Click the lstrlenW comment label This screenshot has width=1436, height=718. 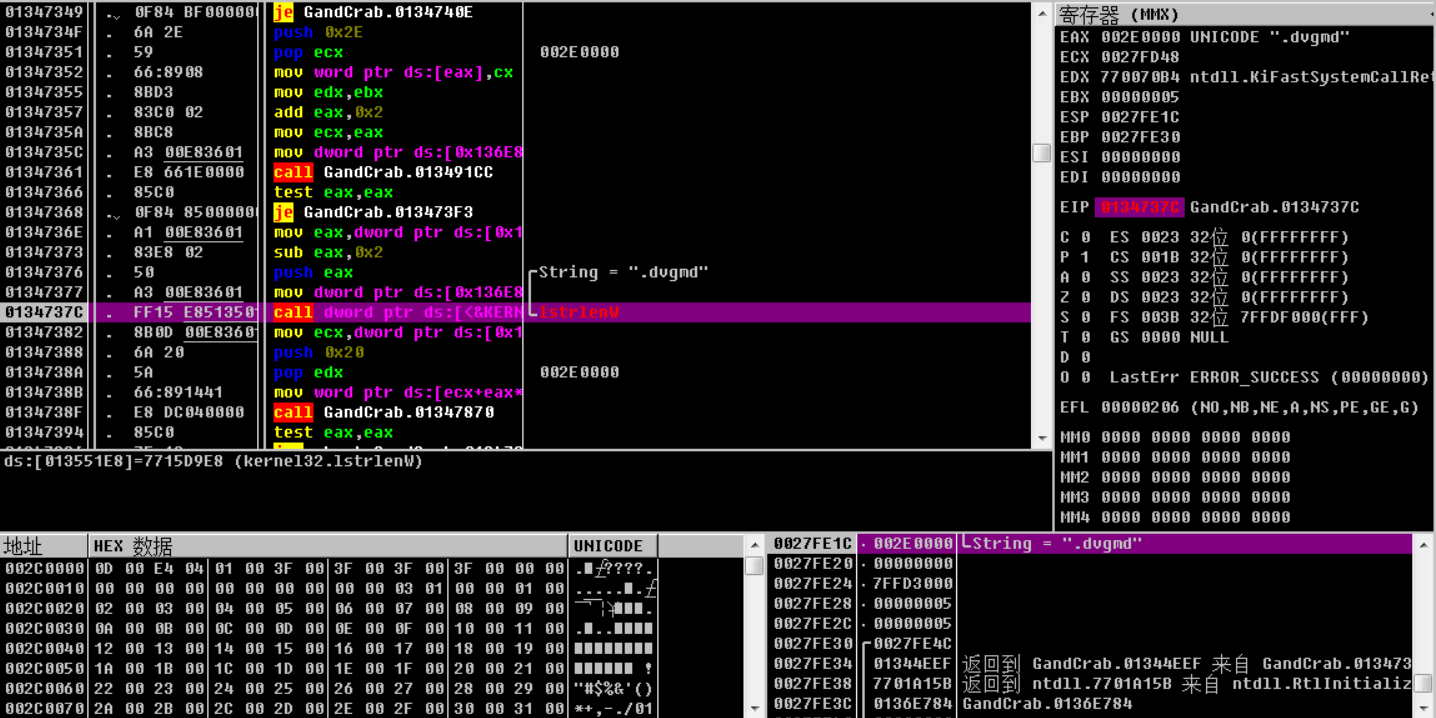pyautogui.click(x=579, y=312)
